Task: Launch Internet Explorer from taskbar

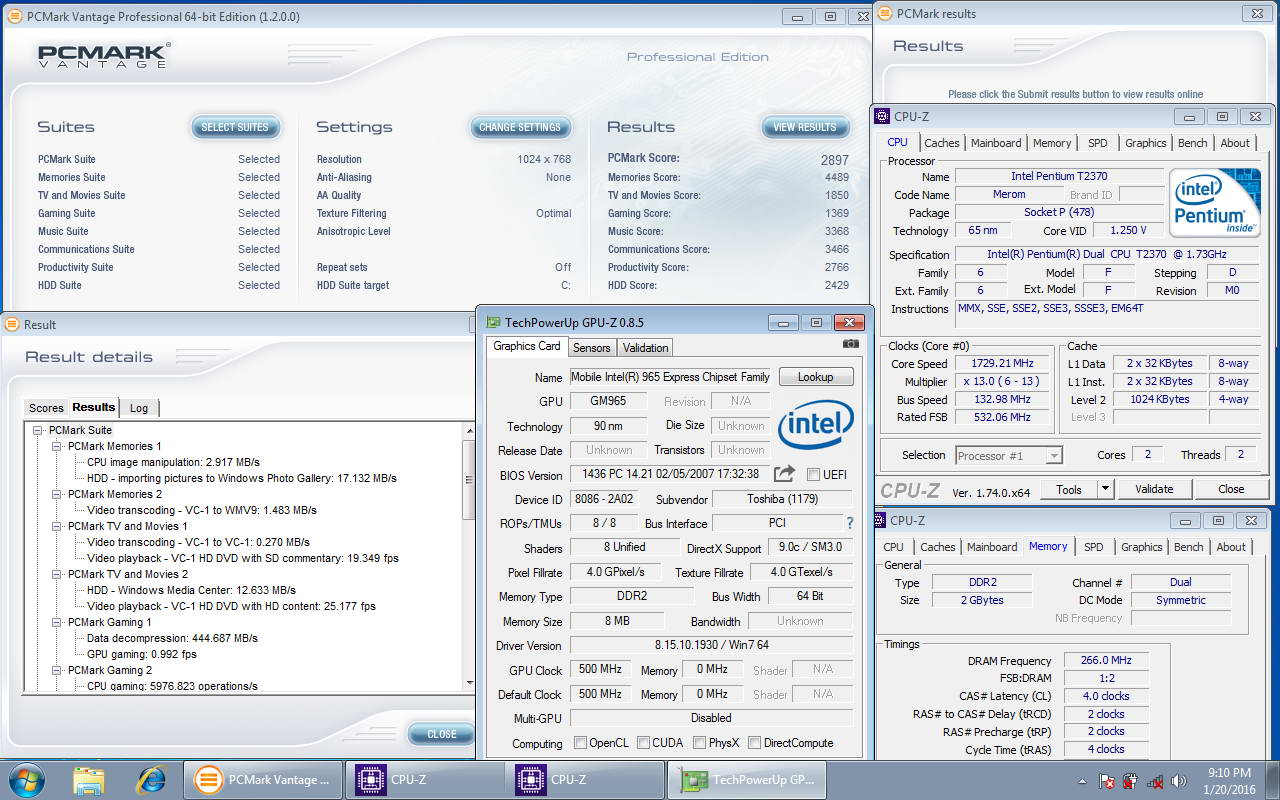Action: [151, 780]
